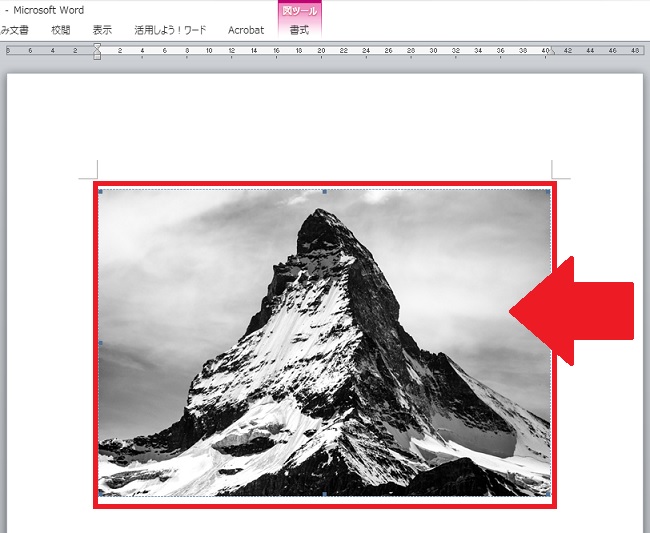650x533 pixels.
Task: Open the 校閲 ribbon tab
Action: 61,30
